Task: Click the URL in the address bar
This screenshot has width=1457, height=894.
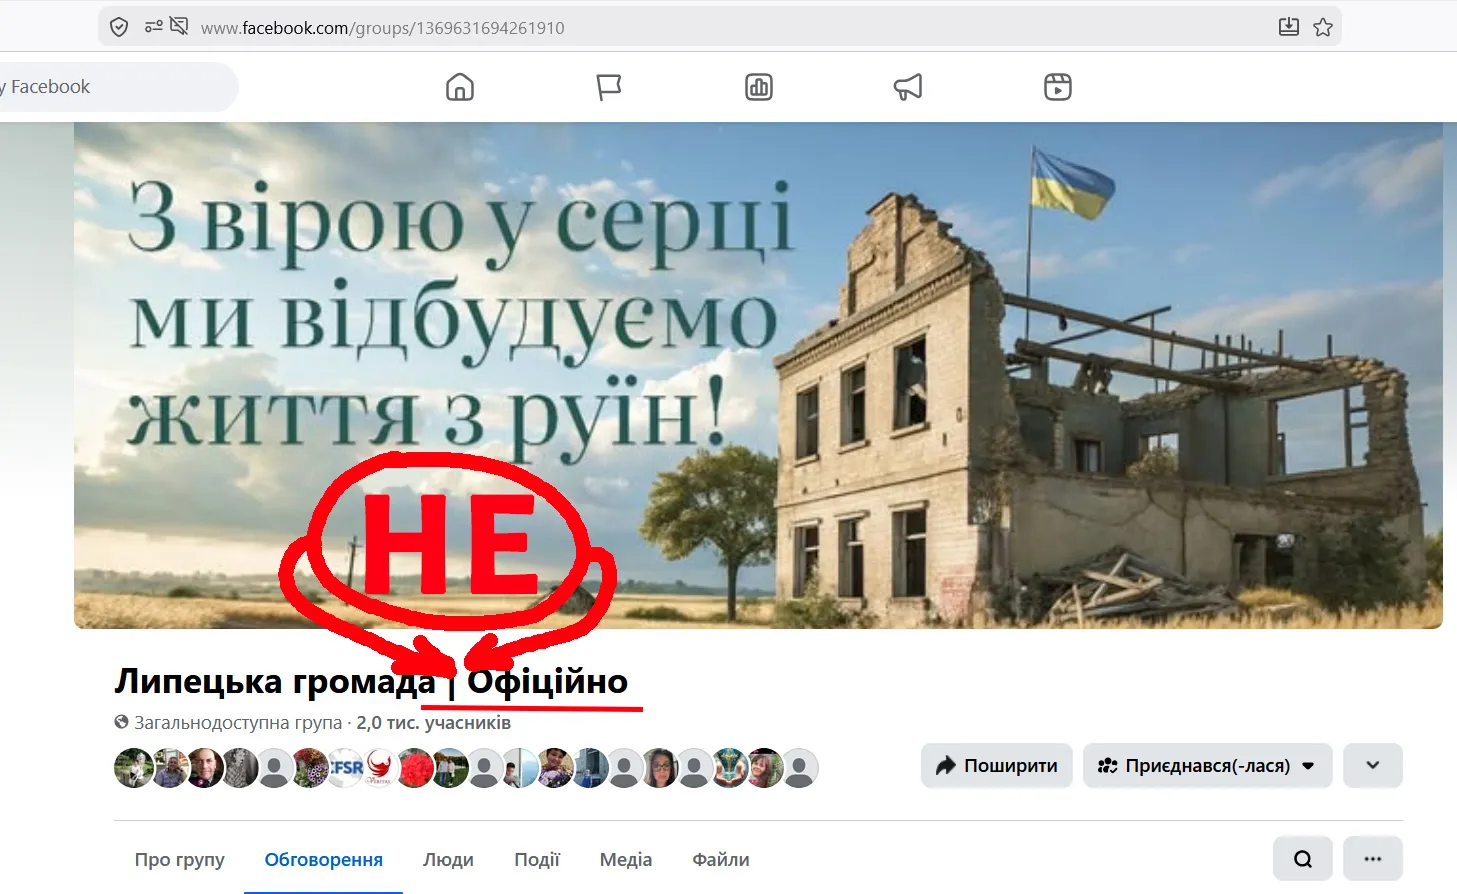Action: click(383, 28)
